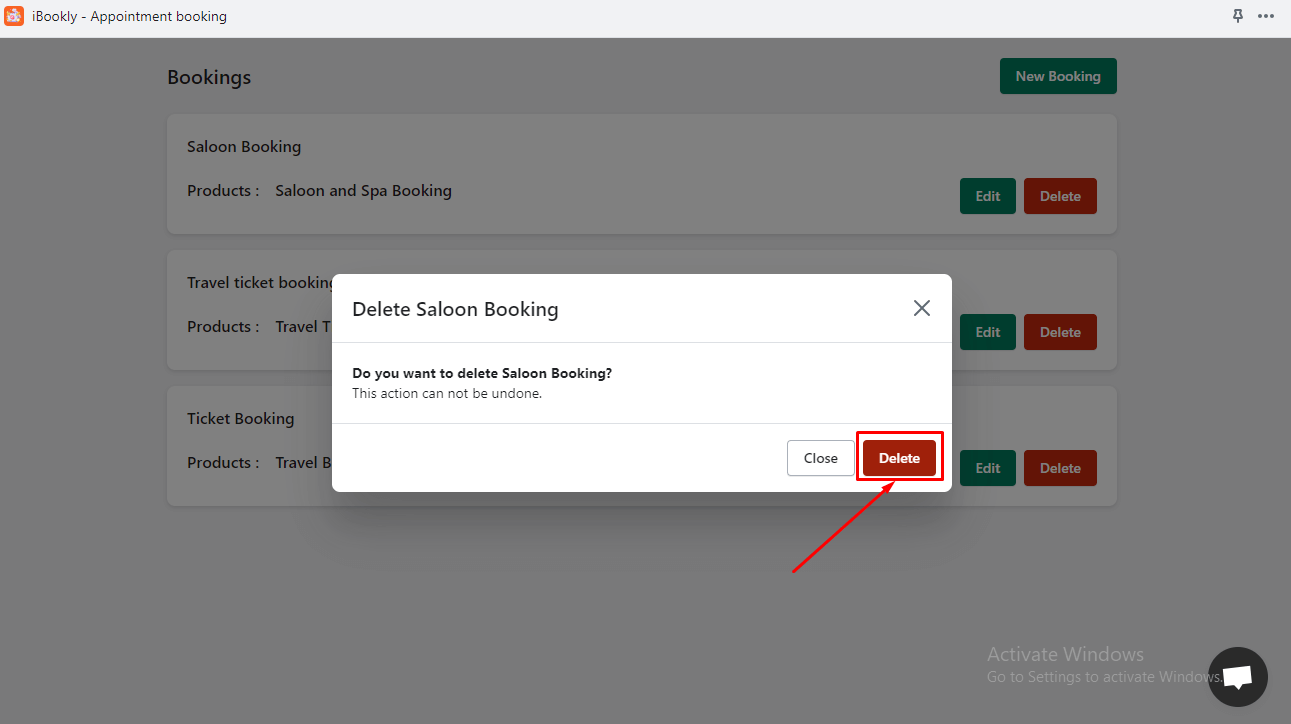Select the Saloon Booking card title

click(244, 147)
